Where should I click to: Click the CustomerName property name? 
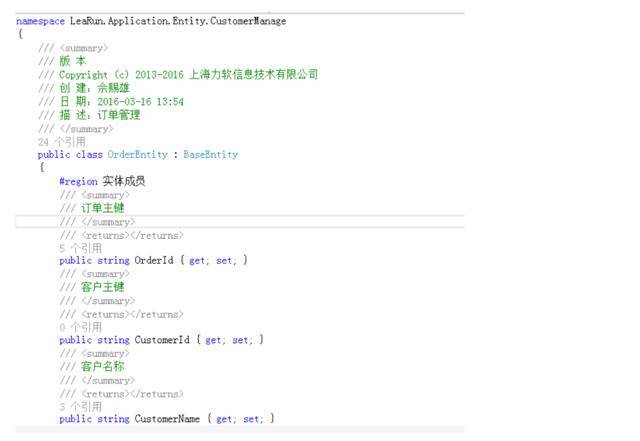(167, 419)
